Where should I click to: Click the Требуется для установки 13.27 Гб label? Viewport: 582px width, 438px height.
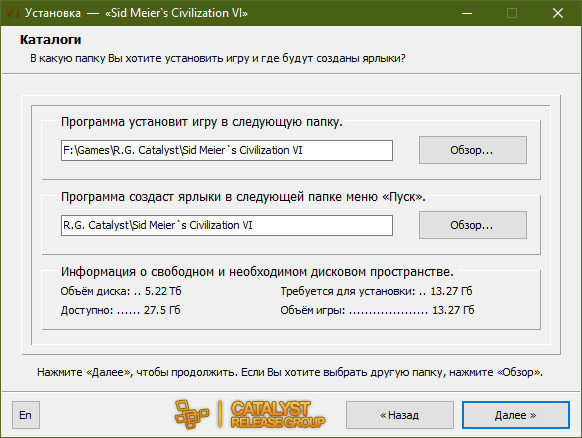point(376,291)
